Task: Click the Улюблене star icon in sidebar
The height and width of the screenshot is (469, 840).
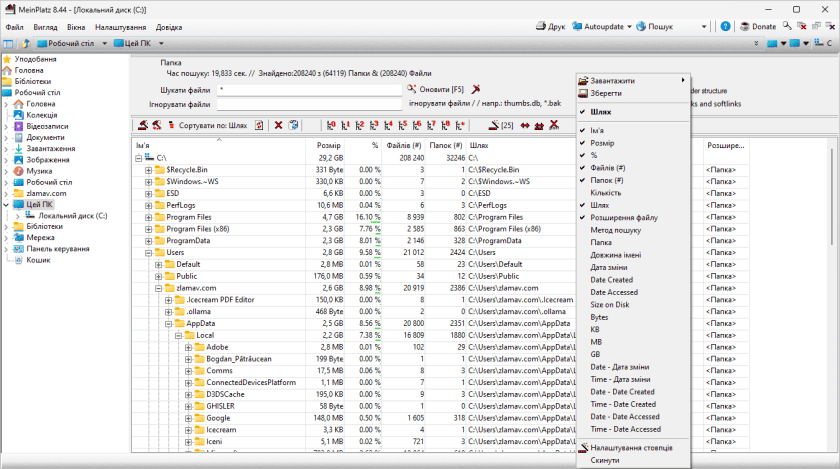Action: 7,59
